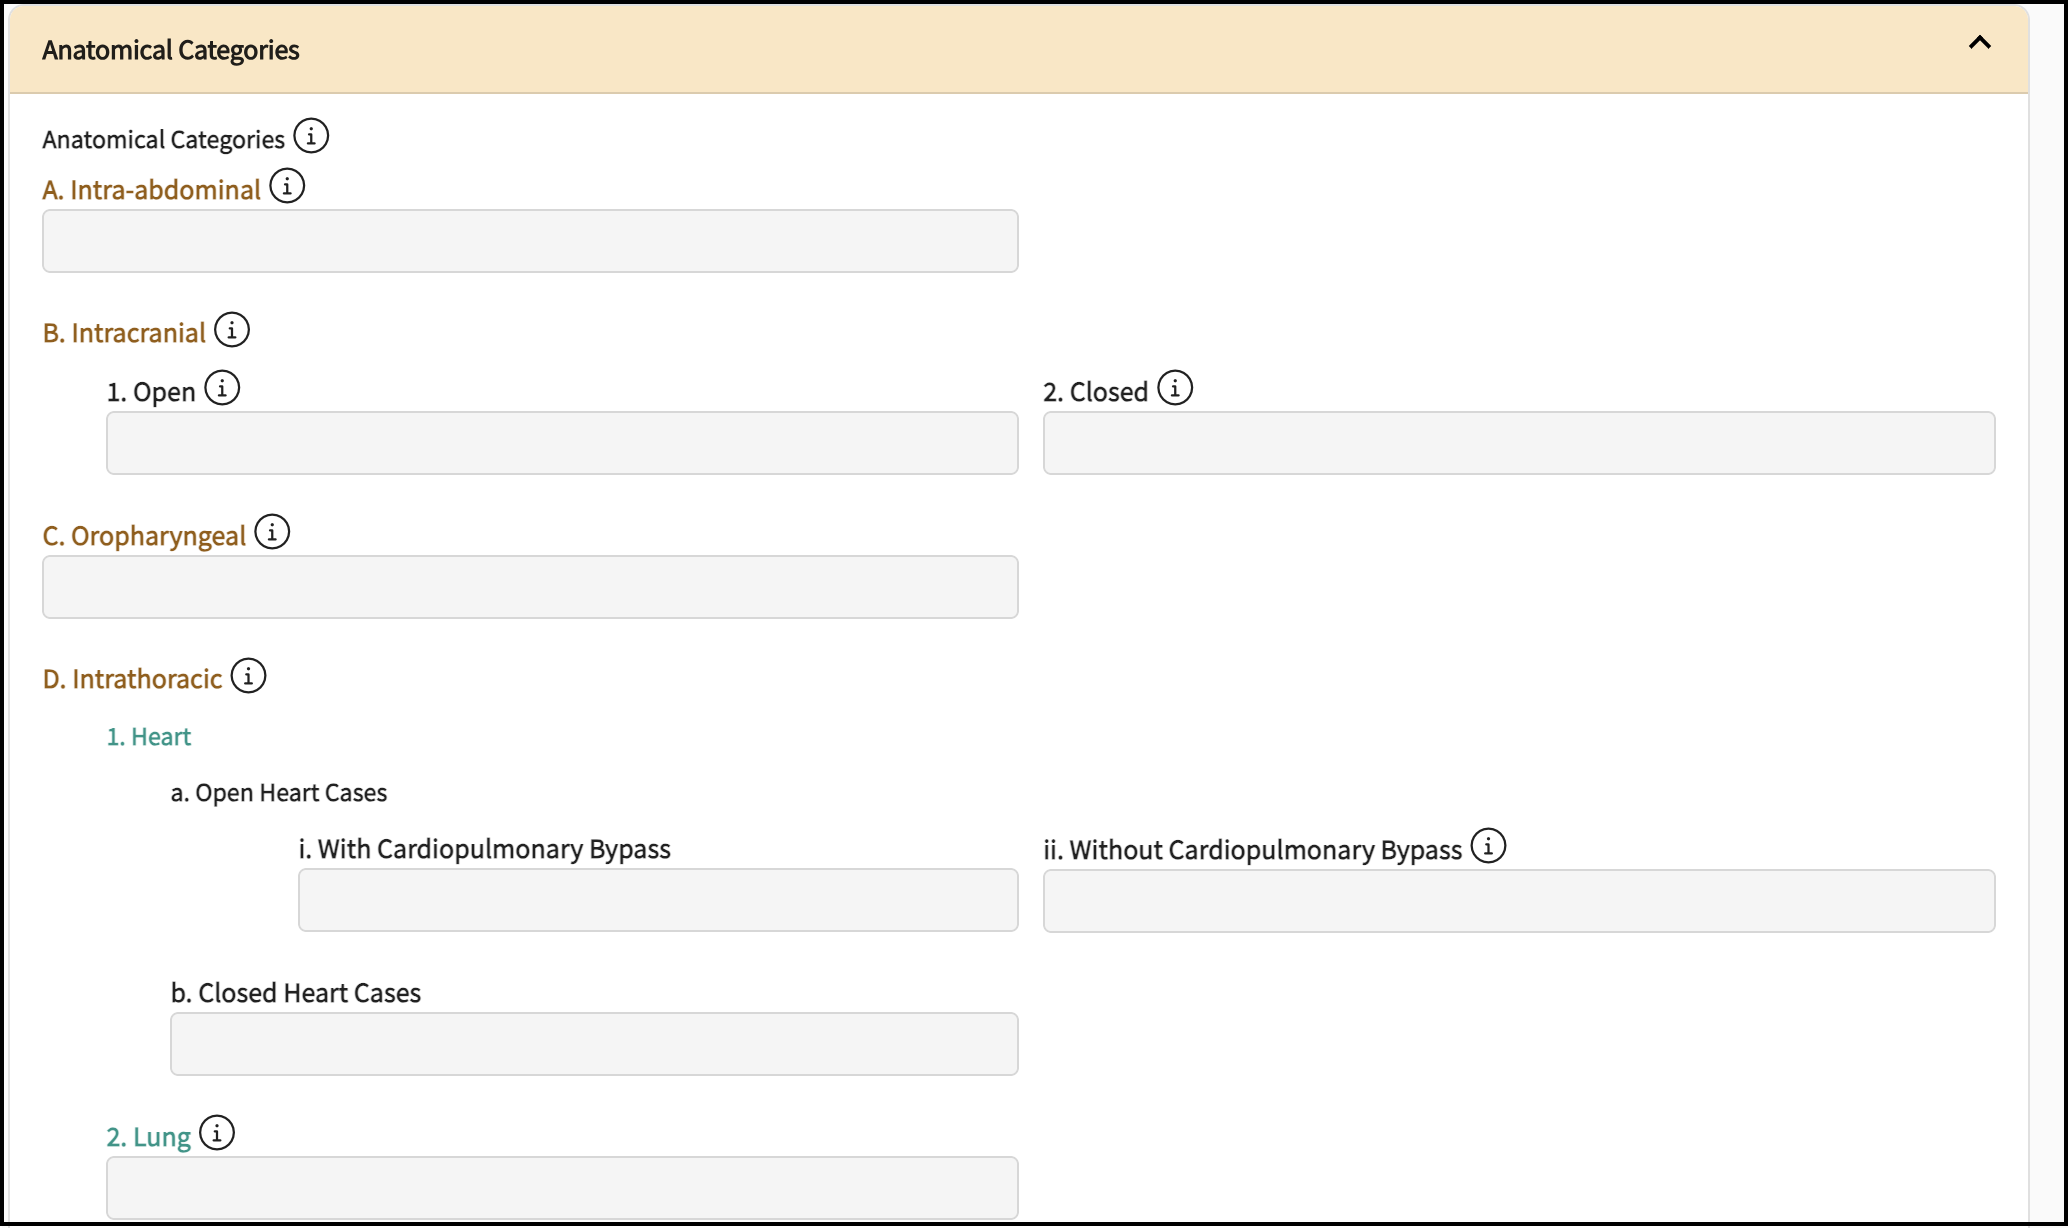
Task: Show info for B. Intracranial
Action: click(232, 330)
